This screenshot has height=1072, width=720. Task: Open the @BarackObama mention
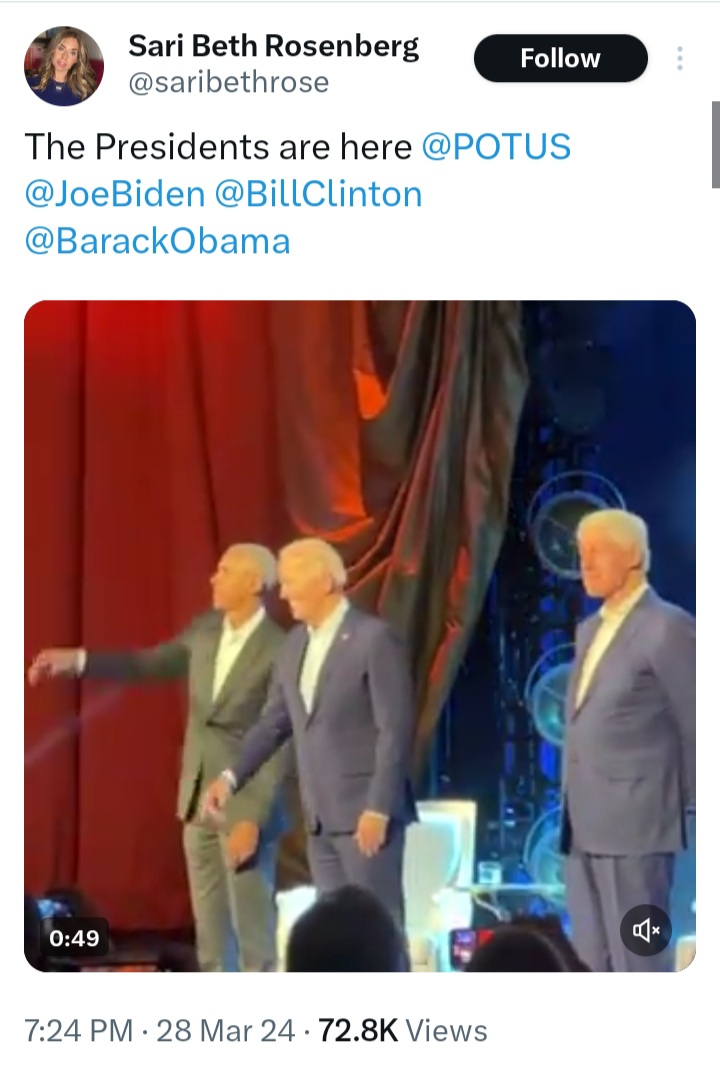157,241
